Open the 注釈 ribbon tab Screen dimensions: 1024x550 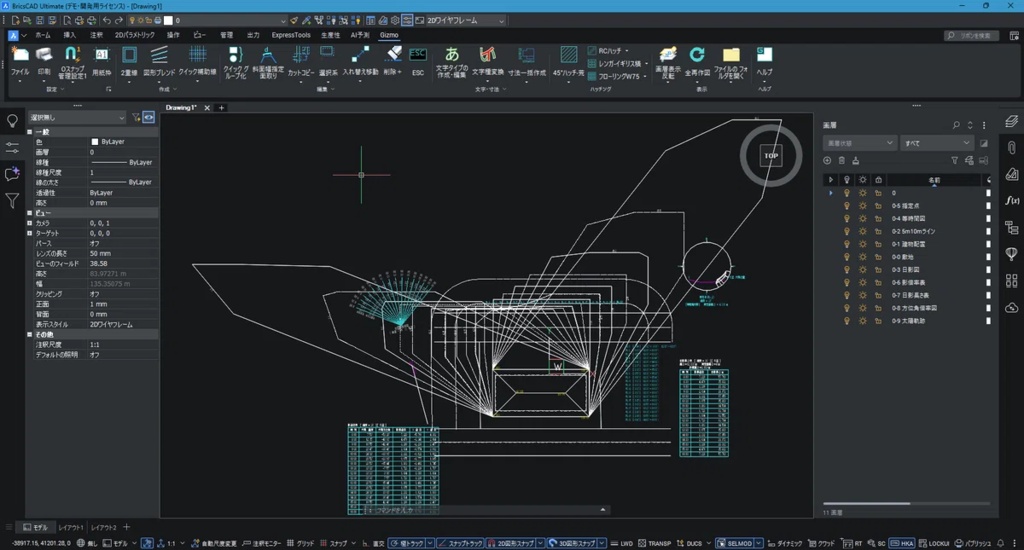coord(97,35)
